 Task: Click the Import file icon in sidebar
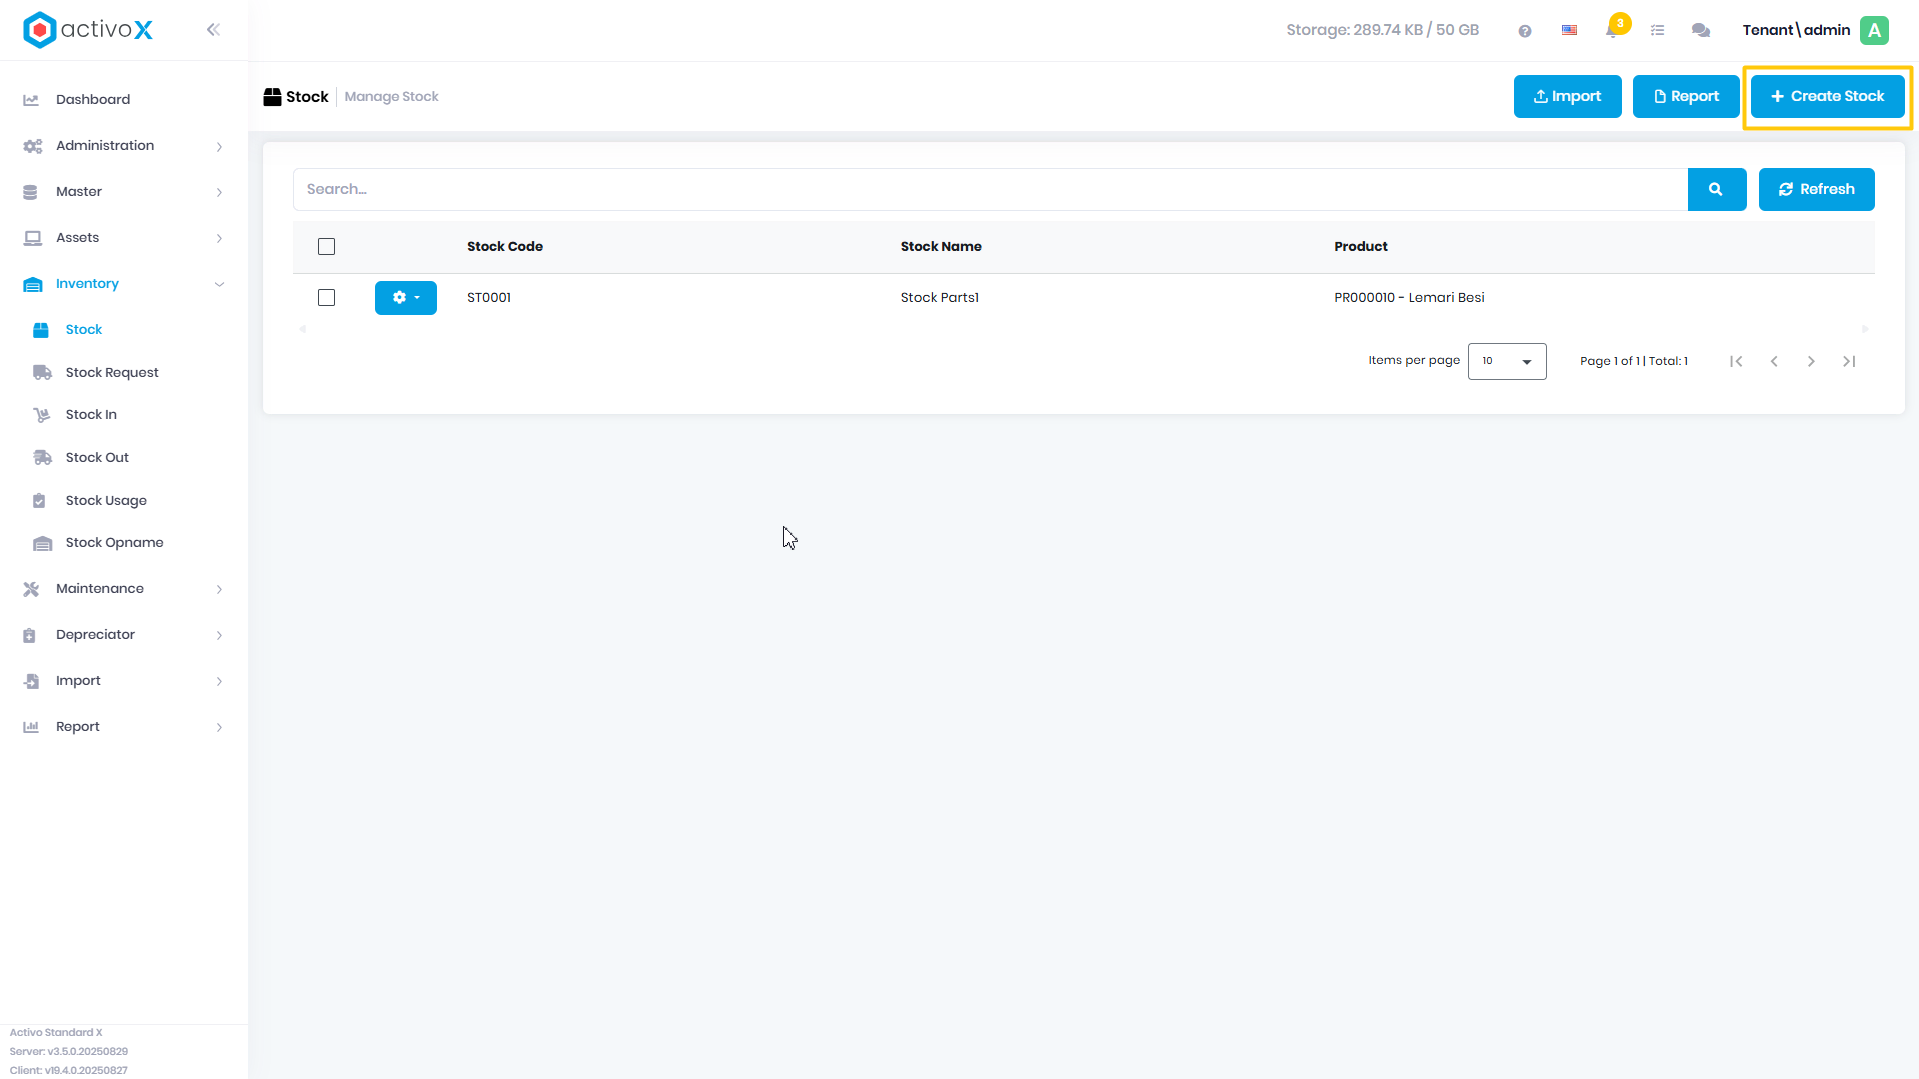coord(32,681)
